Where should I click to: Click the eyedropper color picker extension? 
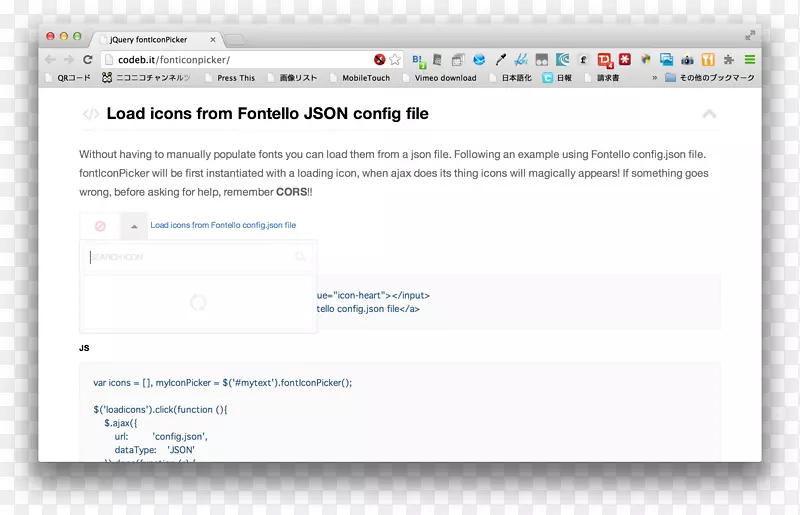pos(501,60)
